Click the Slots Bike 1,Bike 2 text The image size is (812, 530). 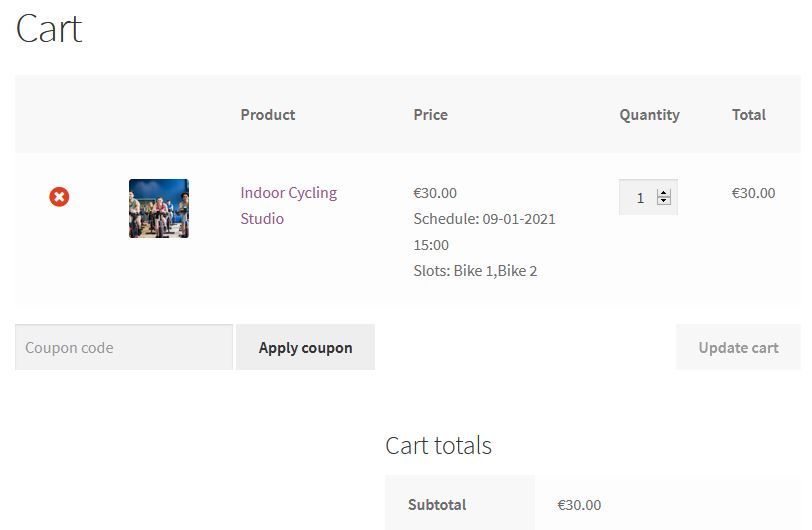475,271
